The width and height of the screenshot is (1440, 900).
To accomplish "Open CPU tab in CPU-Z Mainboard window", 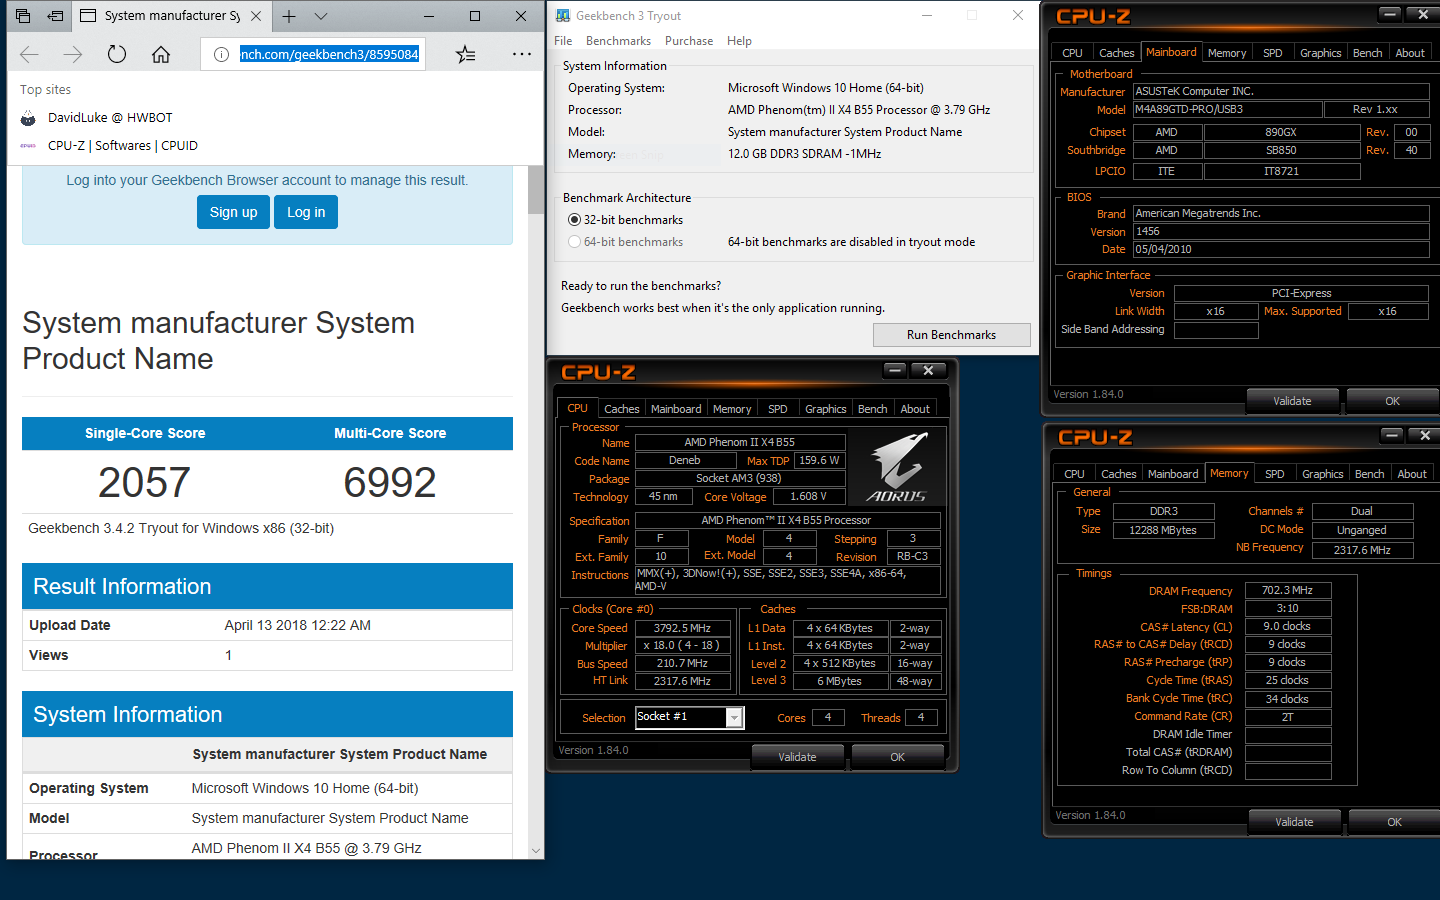I will click(x=1072, y=53).
